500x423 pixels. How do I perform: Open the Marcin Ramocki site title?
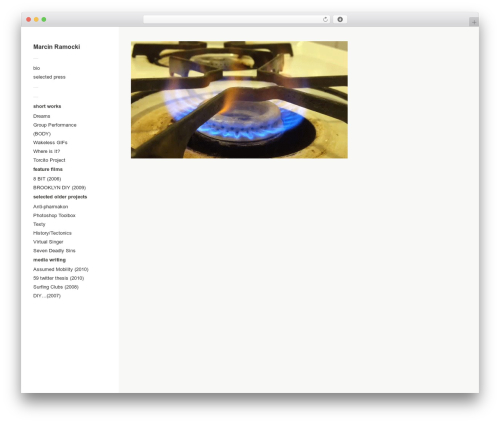coord(57,47)
